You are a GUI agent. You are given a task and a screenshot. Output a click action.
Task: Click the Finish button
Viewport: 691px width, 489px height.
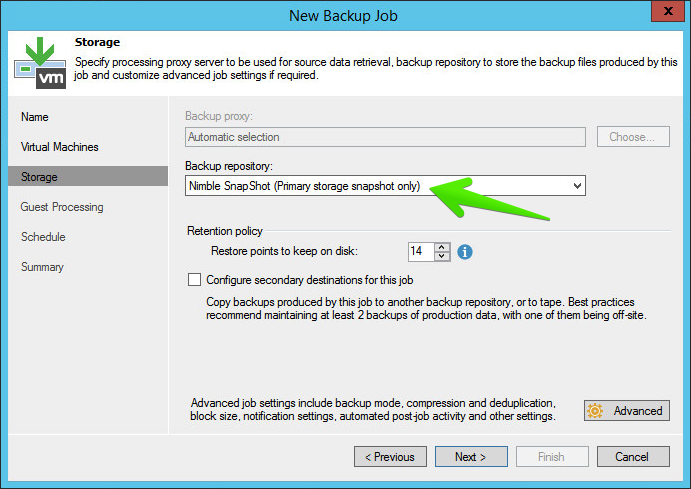pyautogui.click(x=552, y=457)
